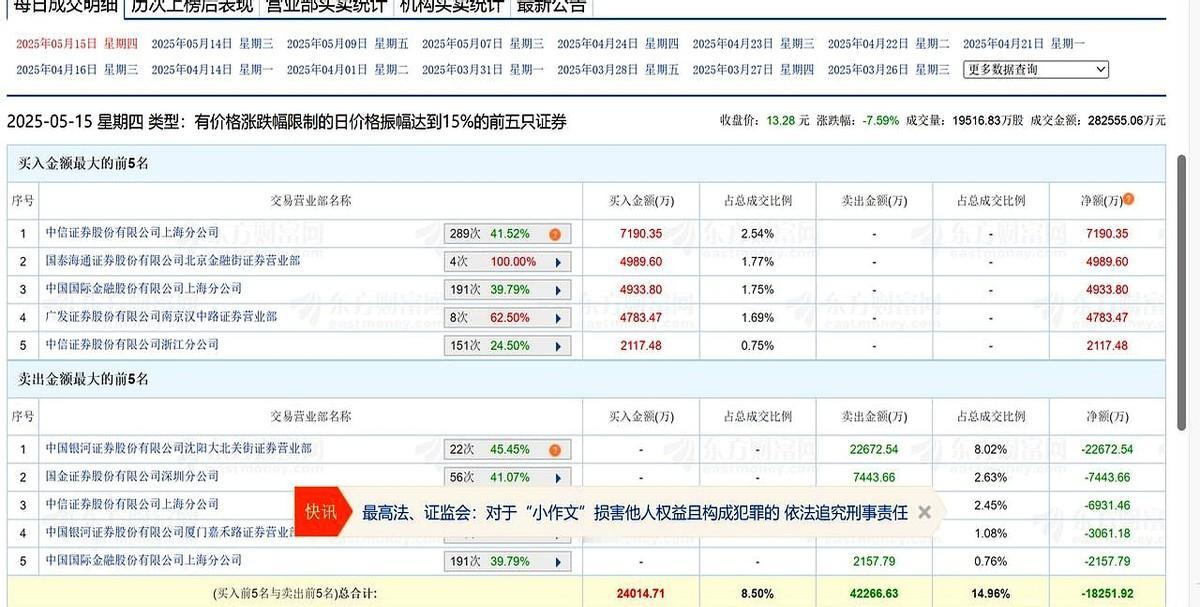Select date 2025年04月21日 星期一
1200x607 pixels.
pyautogui.click(x=1024, y=44)
